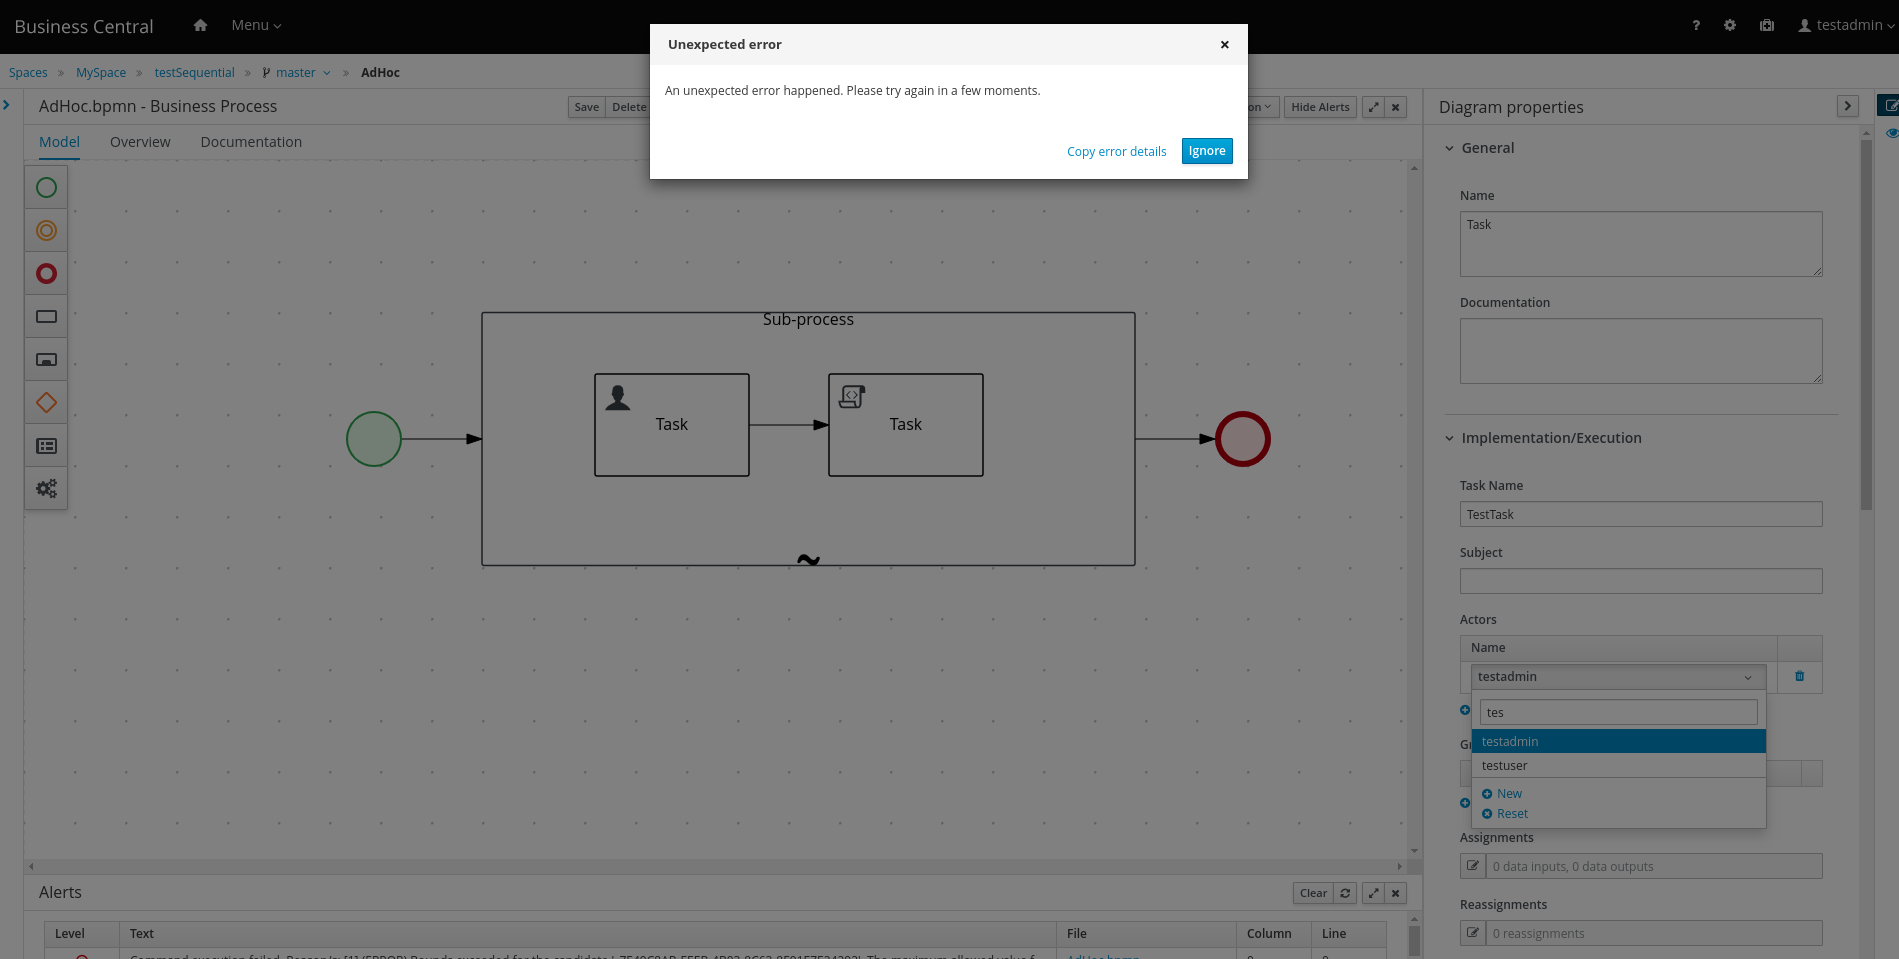Image resolution: width=1899 pixels, height=959 pixels.
Task: Select the Gateways diamond palette icon
Action: pyautogui.click(x=46, y=403)
